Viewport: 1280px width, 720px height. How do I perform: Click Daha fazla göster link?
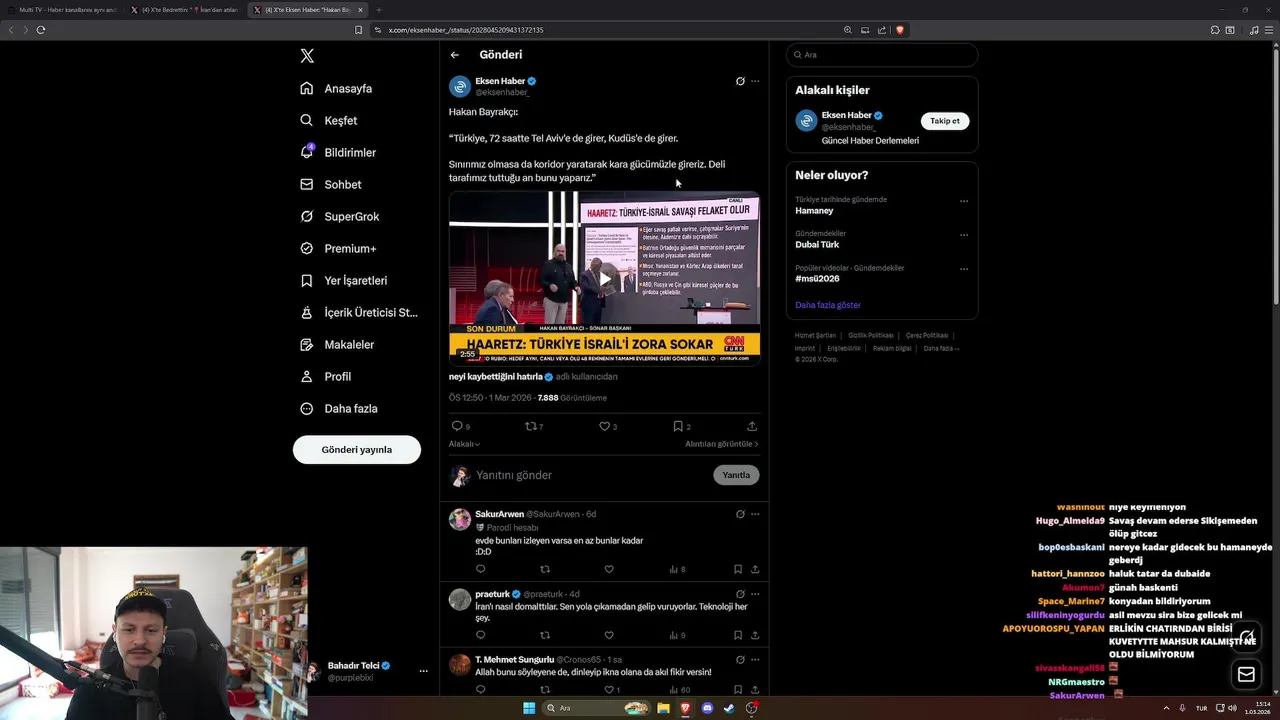point(828,305)
